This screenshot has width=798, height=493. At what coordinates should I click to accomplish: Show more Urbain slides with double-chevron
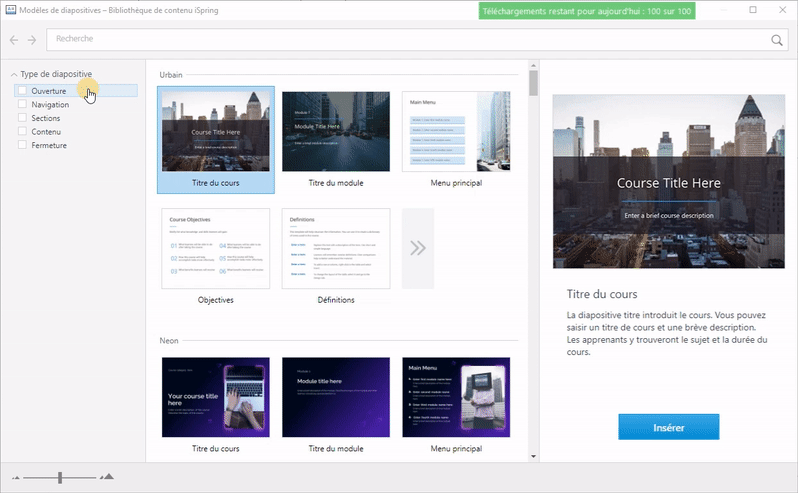tap(418, 248)
